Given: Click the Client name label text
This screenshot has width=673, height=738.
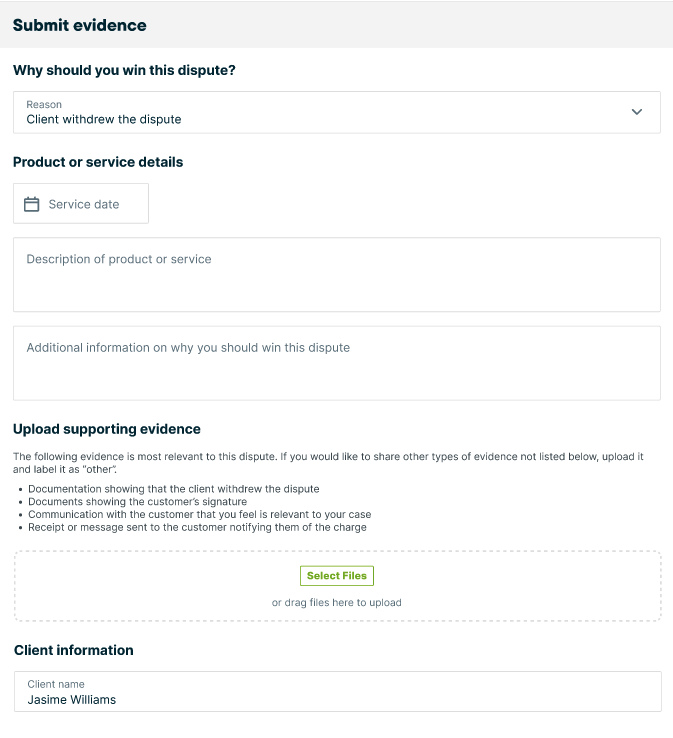Looking at the screenshot, I should click(x=56, y=684).
